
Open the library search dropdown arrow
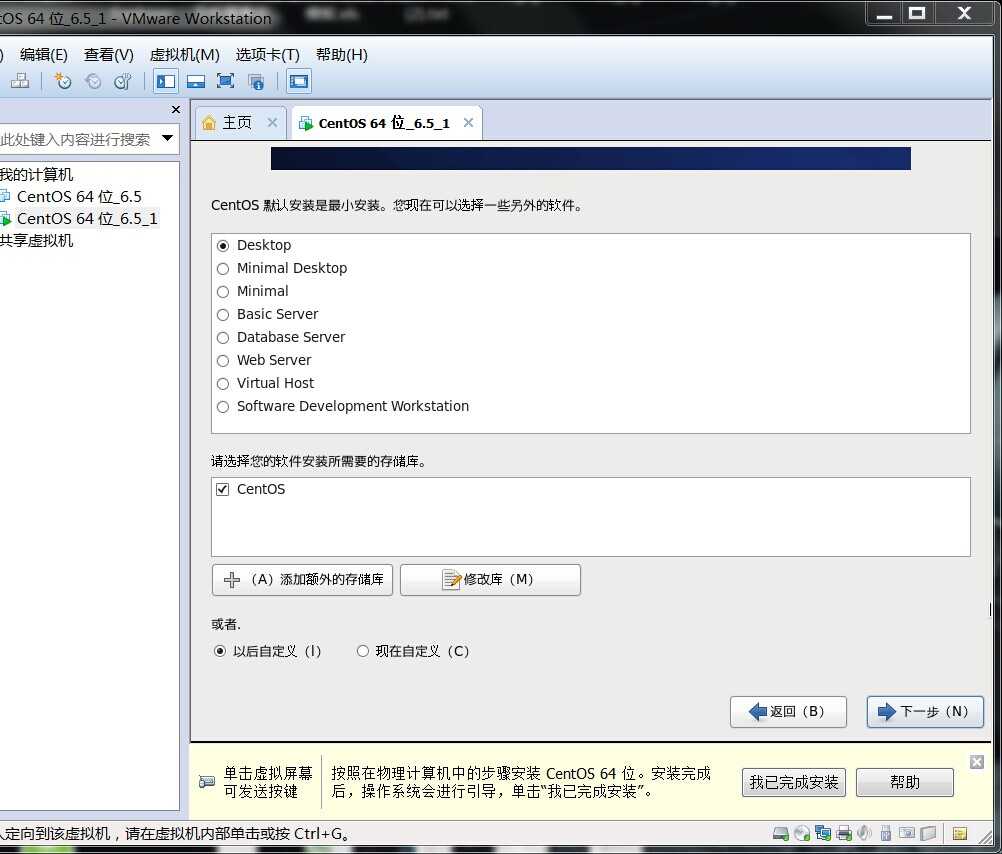coord(167,138)
